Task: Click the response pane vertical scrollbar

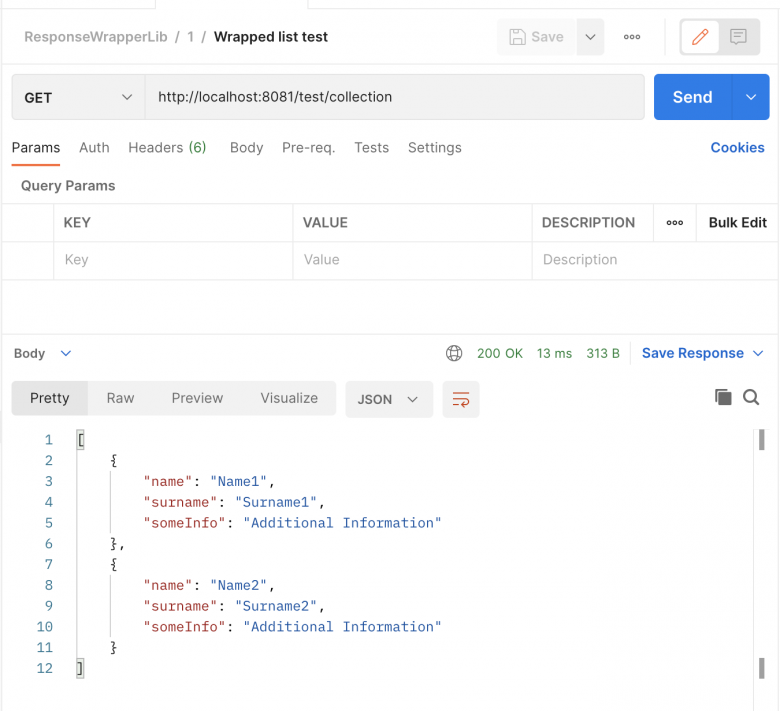Action: coord(761,554)
